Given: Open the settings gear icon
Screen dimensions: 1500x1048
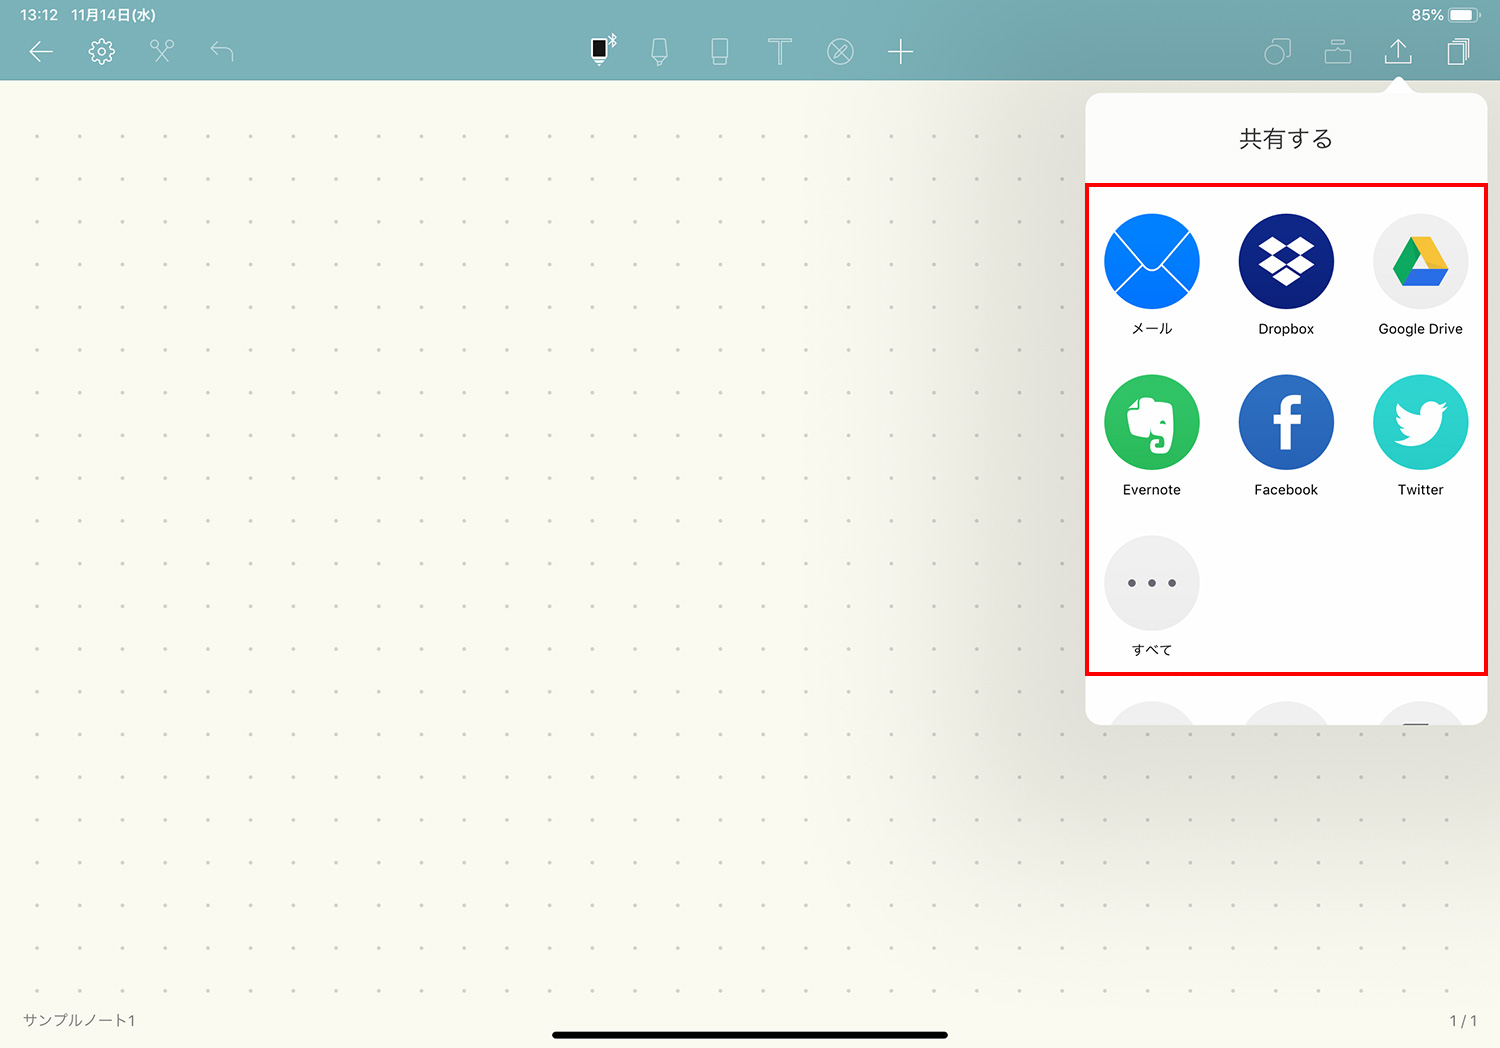Looking at the screenshot, I should coord(101,52).
